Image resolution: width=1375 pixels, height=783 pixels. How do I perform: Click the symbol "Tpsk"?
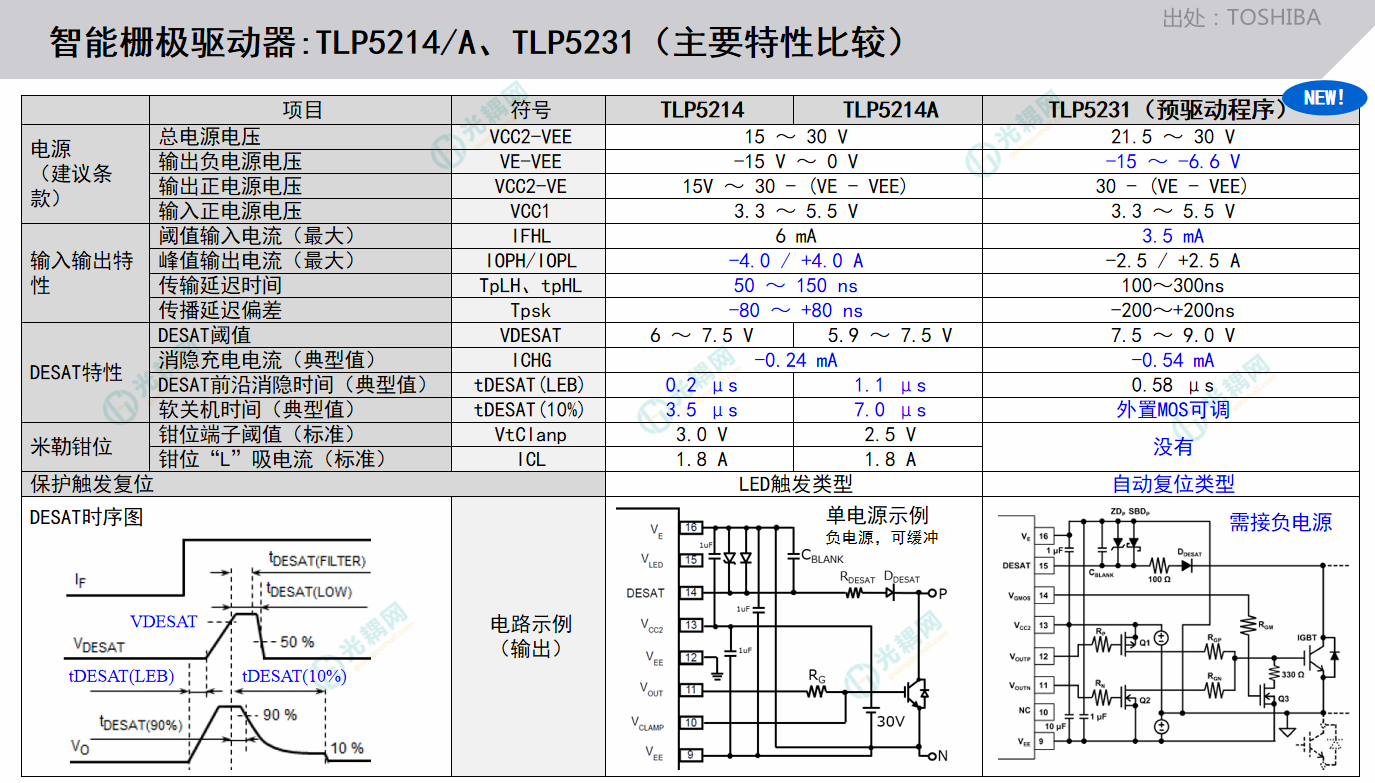tap(529, 310)
